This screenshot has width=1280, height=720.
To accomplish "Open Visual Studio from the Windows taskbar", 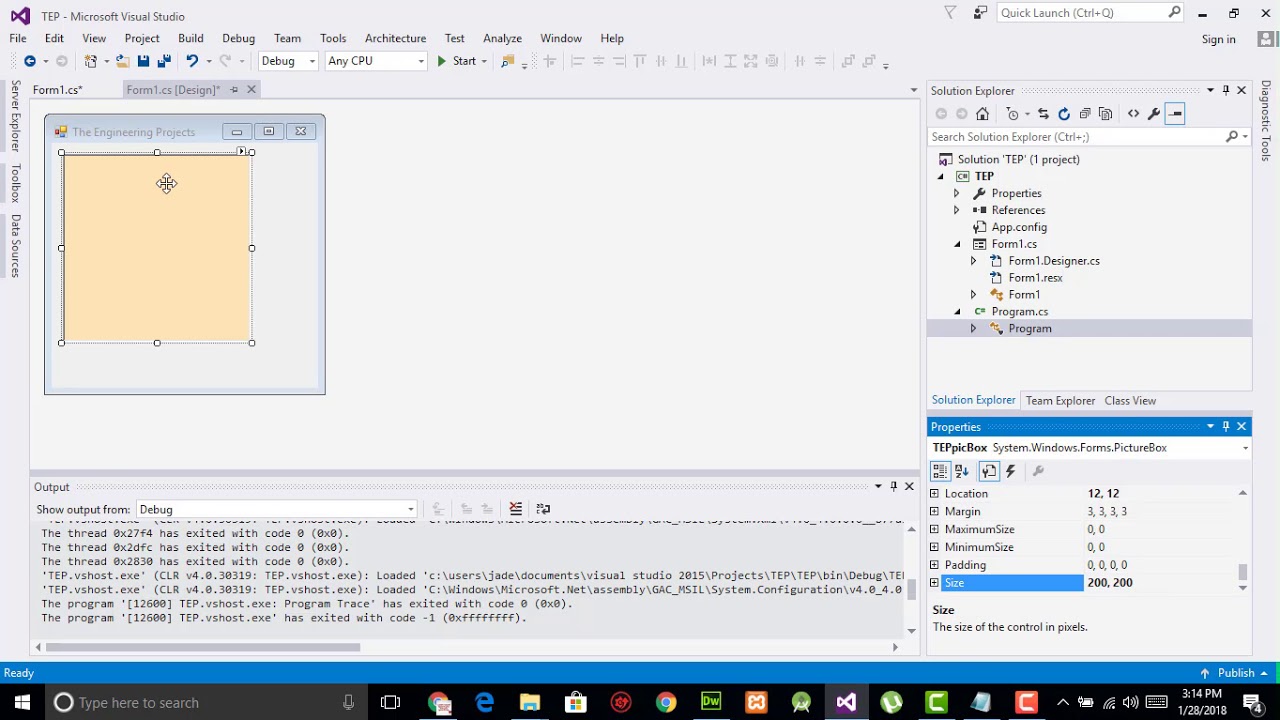I will [x=846, y=702].
